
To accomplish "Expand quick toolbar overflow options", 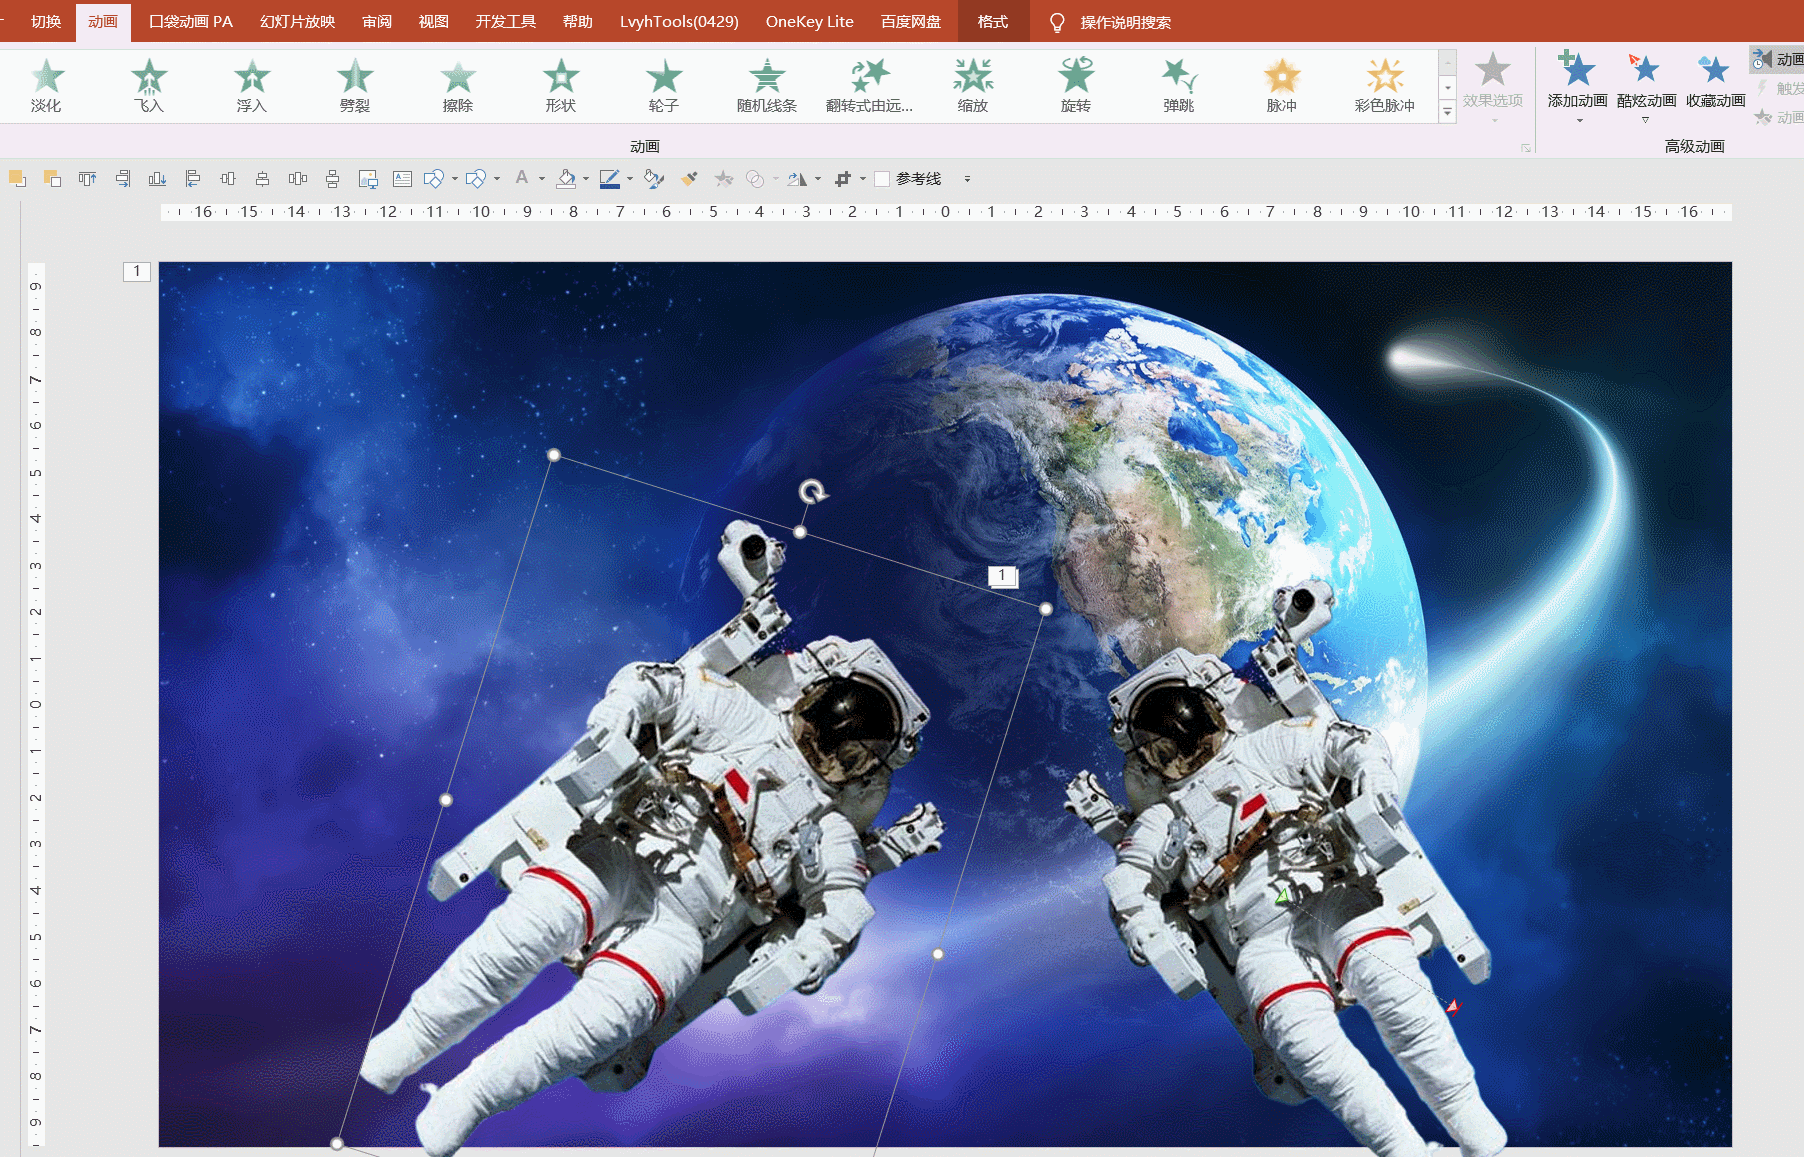I will pos(967,179).
